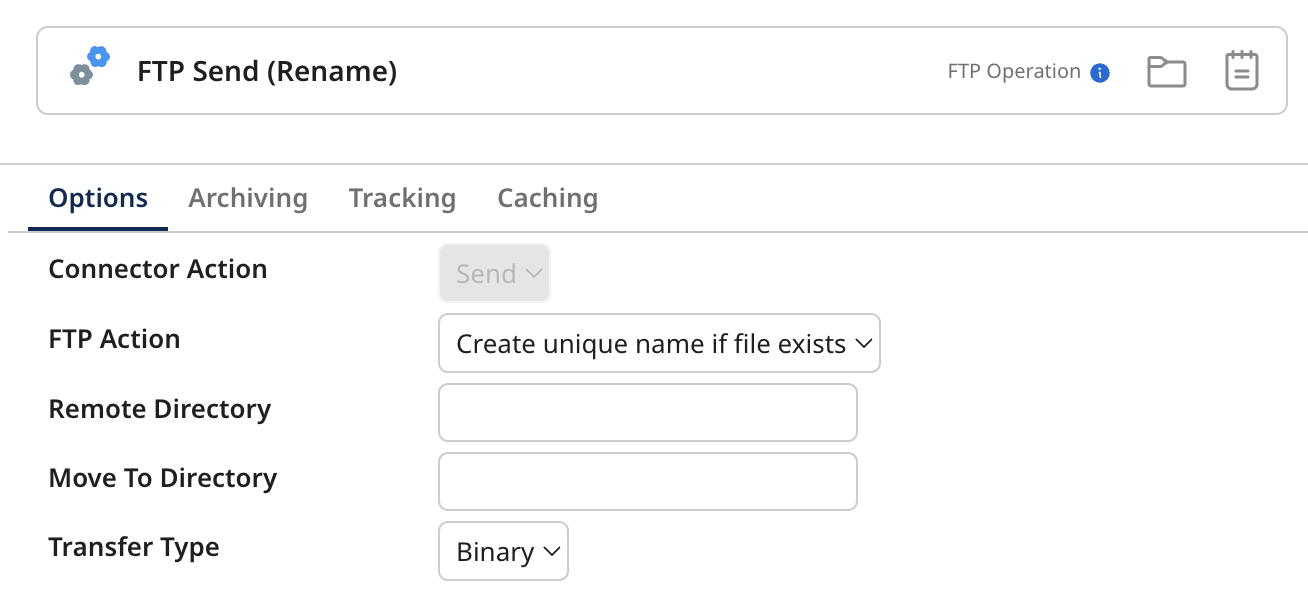Screen dimensions: 1308x610
Task: Open the FTP Action dropdown
Action: 659,343
